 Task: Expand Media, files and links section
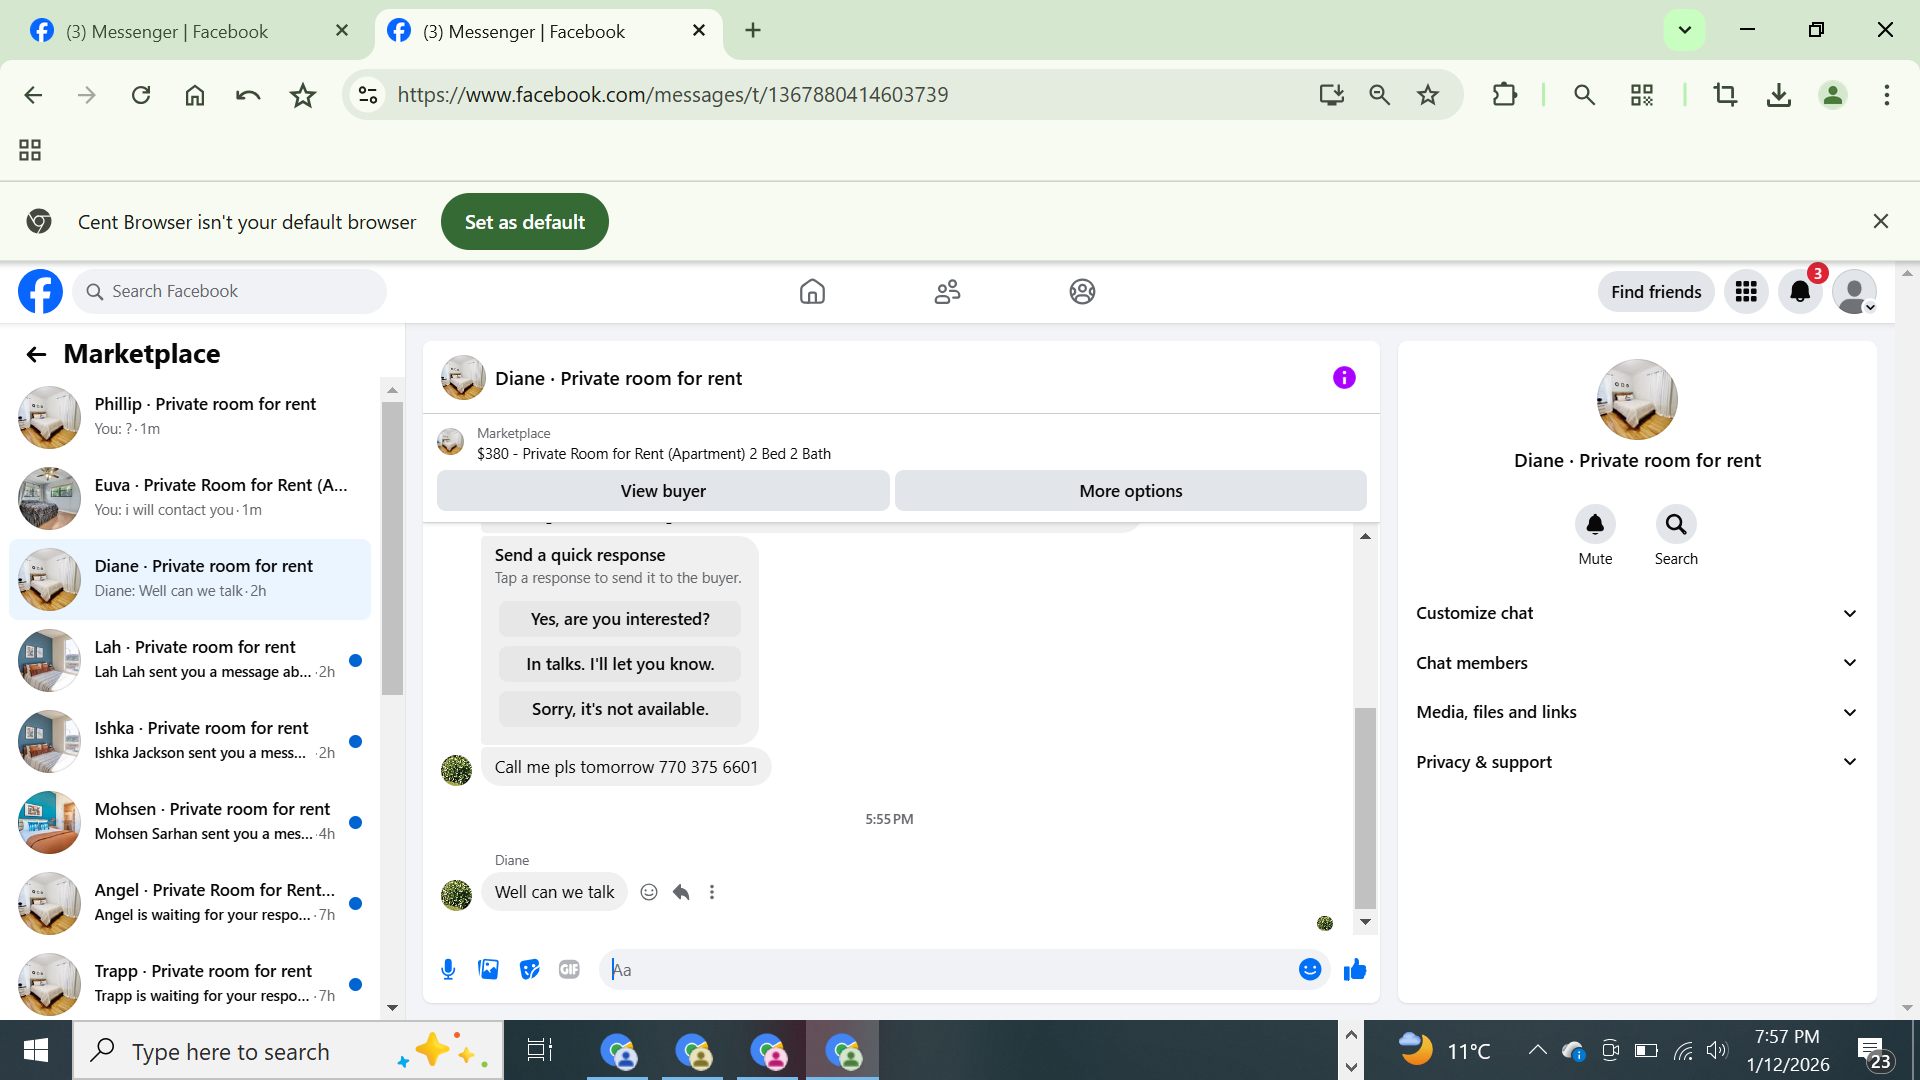1636,712
